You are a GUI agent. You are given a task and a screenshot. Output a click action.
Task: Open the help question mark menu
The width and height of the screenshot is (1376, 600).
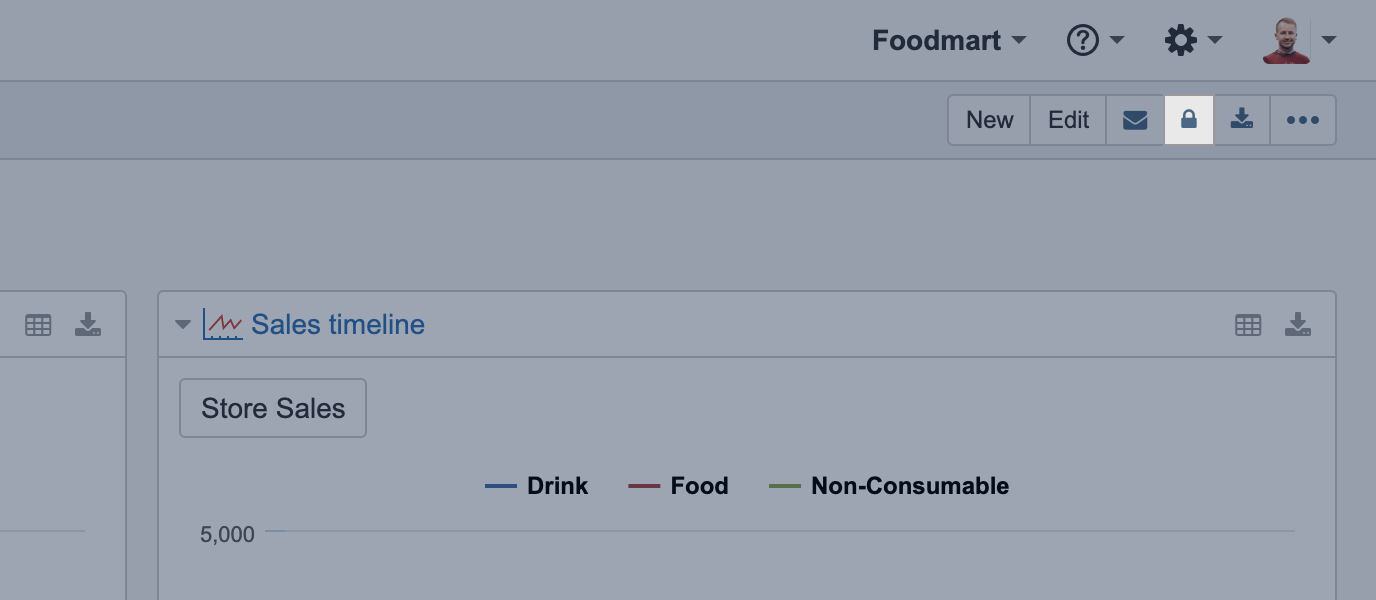point(1095,41)
